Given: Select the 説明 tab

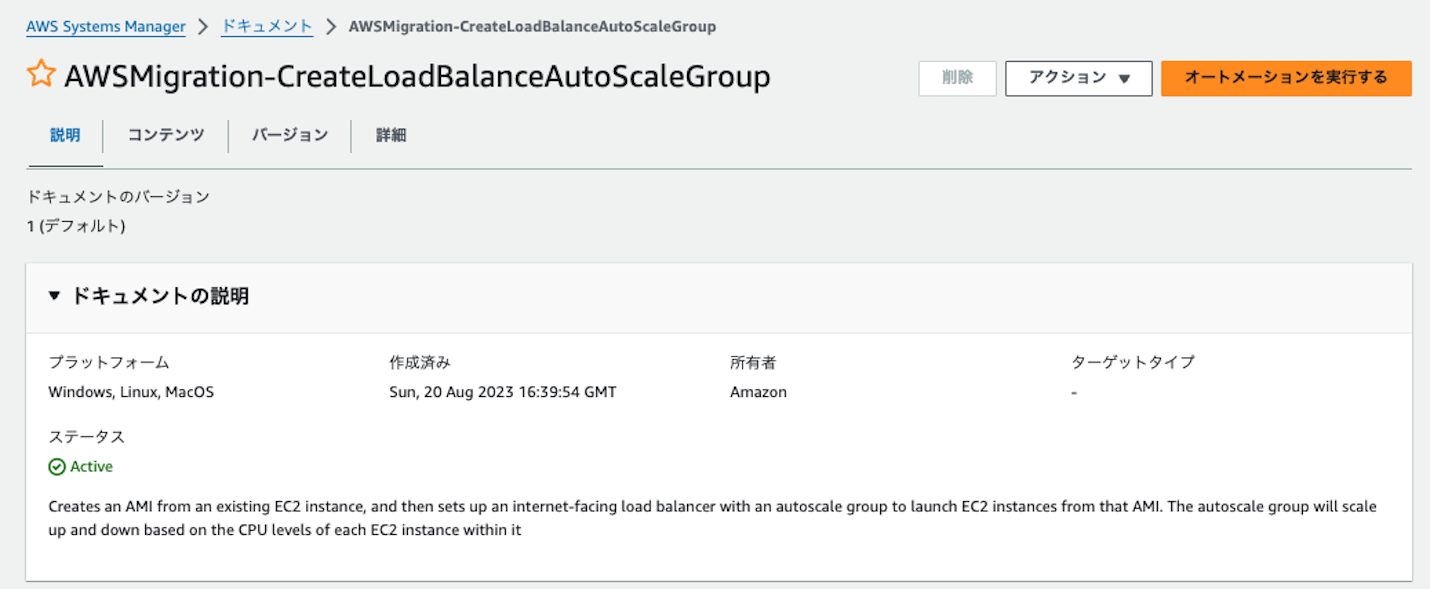Looking at the screenshot, I should point(65,135).
